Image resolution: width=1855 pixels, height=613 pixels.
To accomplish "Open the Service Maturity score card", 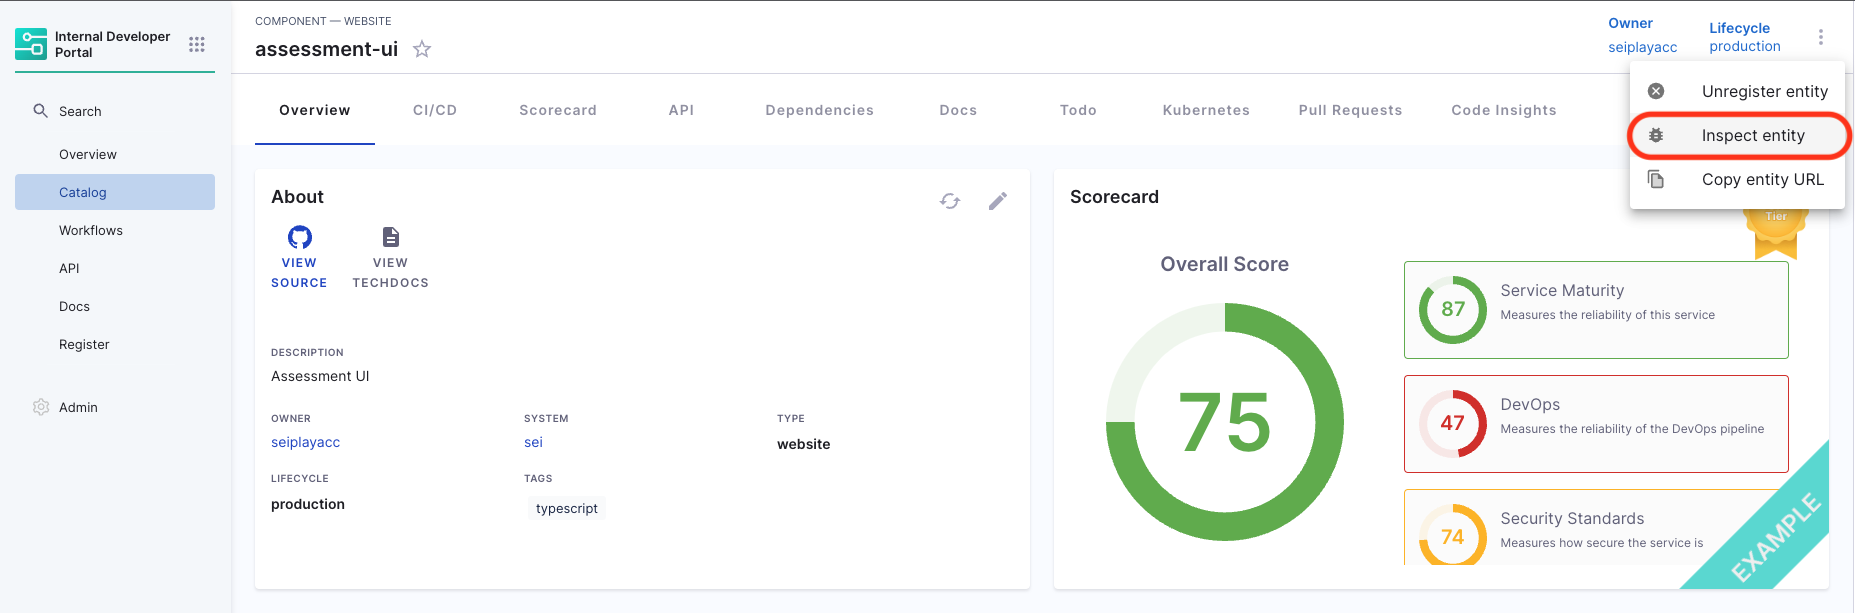I will pyautogui.click(x=1595, y=310).
